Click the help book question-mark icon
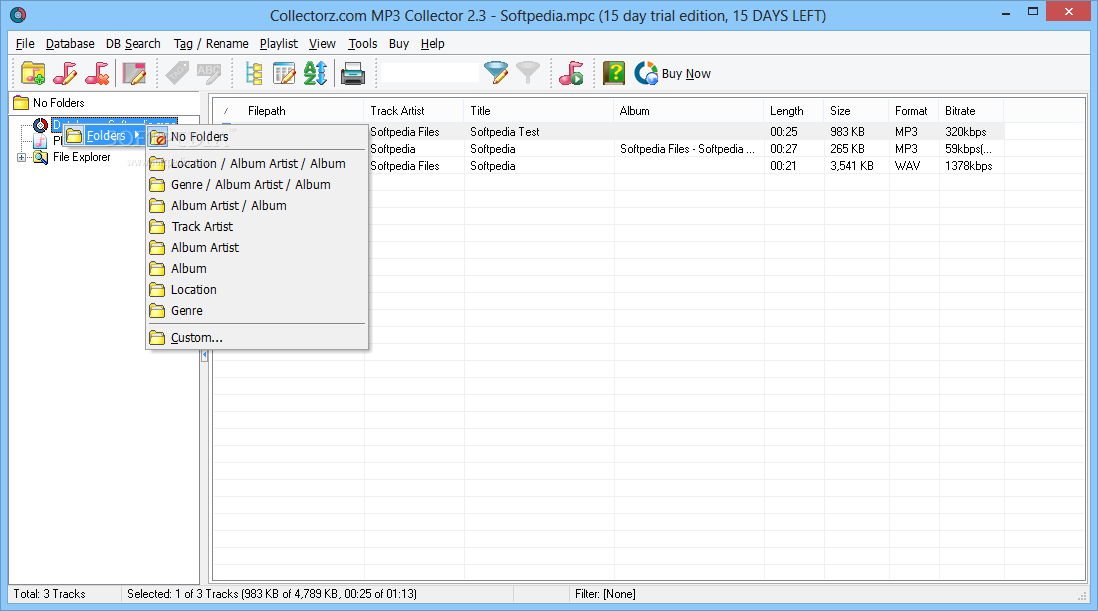The height and width of the screenshot is (611, 1098). click(614, 73)
